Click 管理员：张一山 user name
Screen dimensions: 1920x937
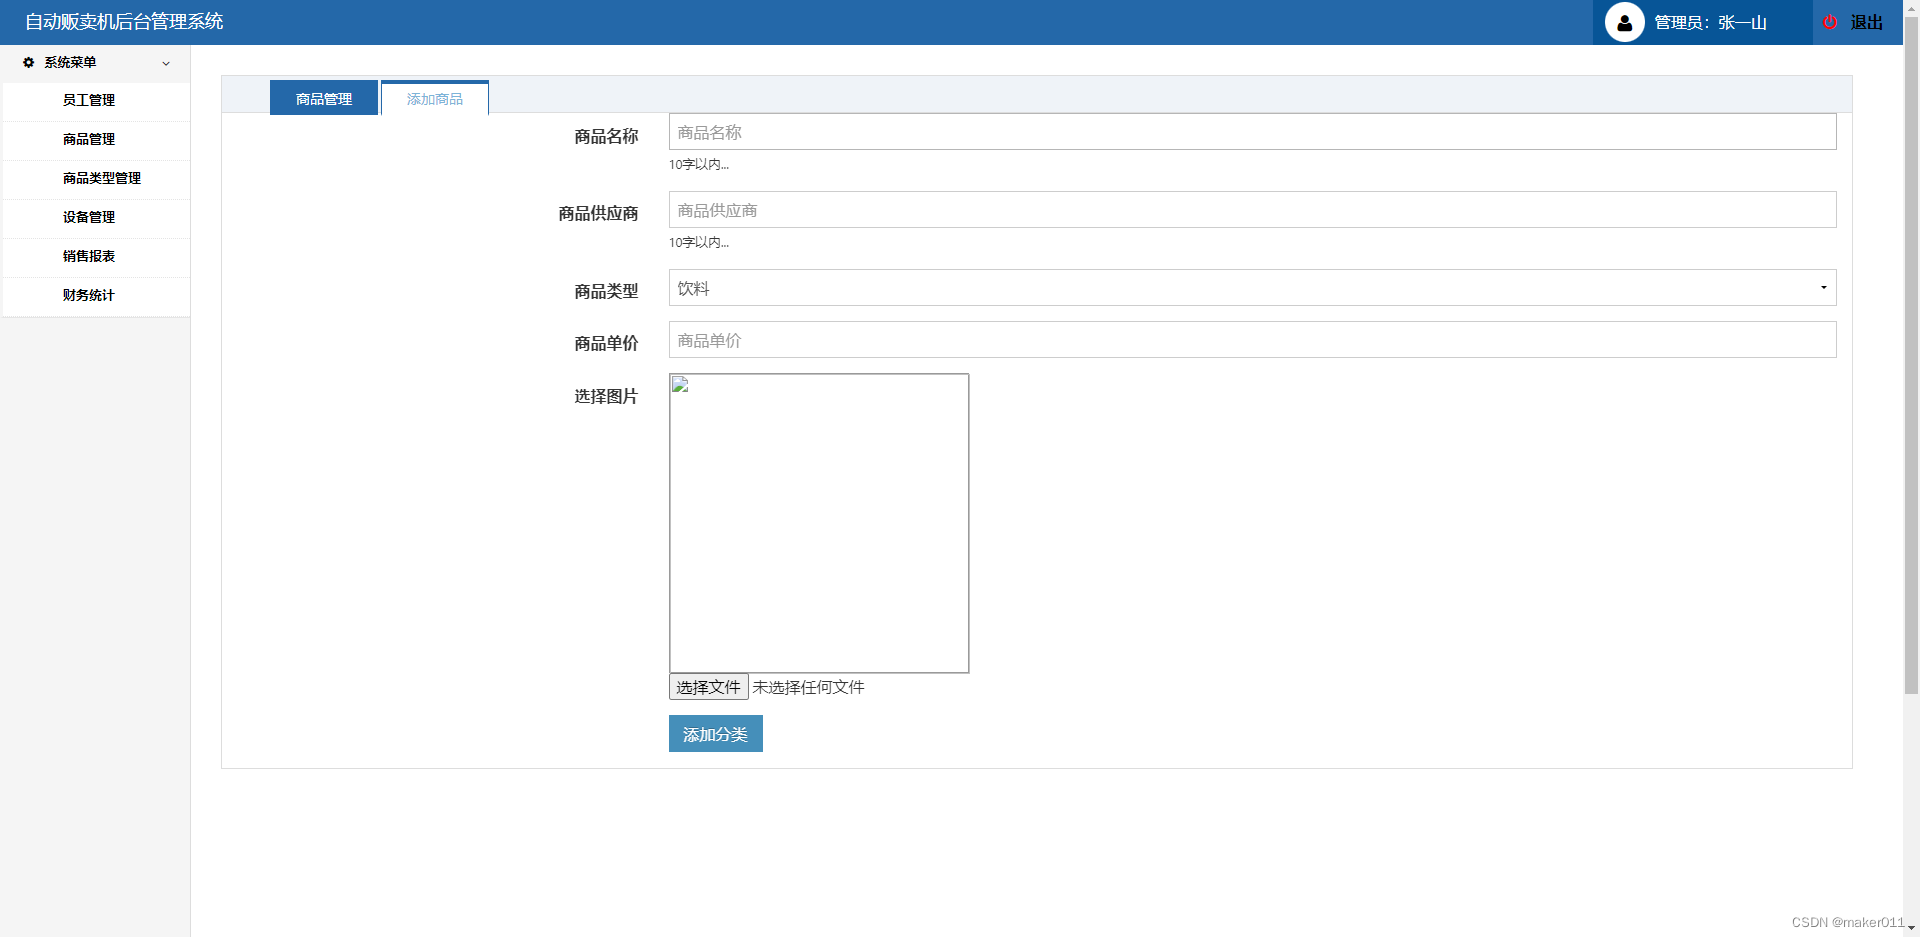pos(1710,22)
